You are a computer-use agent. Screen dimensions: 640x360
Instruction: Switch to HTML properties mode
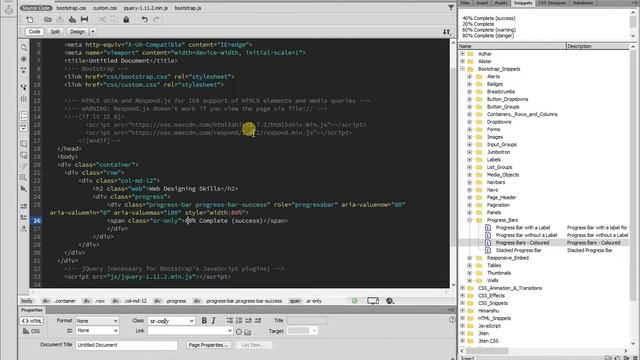pos(31,321)
